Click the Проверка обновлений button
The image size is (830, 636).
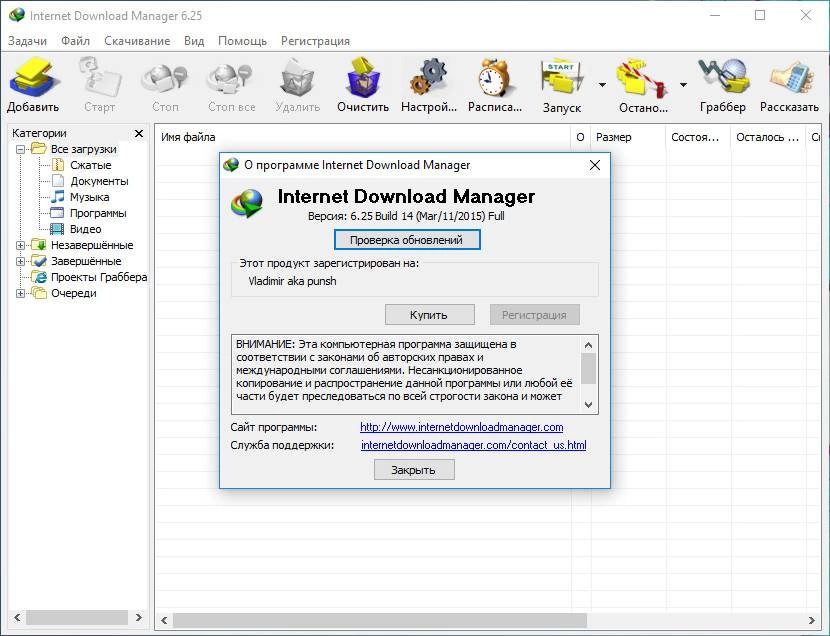pyautogui.click(x=407, y=240)
